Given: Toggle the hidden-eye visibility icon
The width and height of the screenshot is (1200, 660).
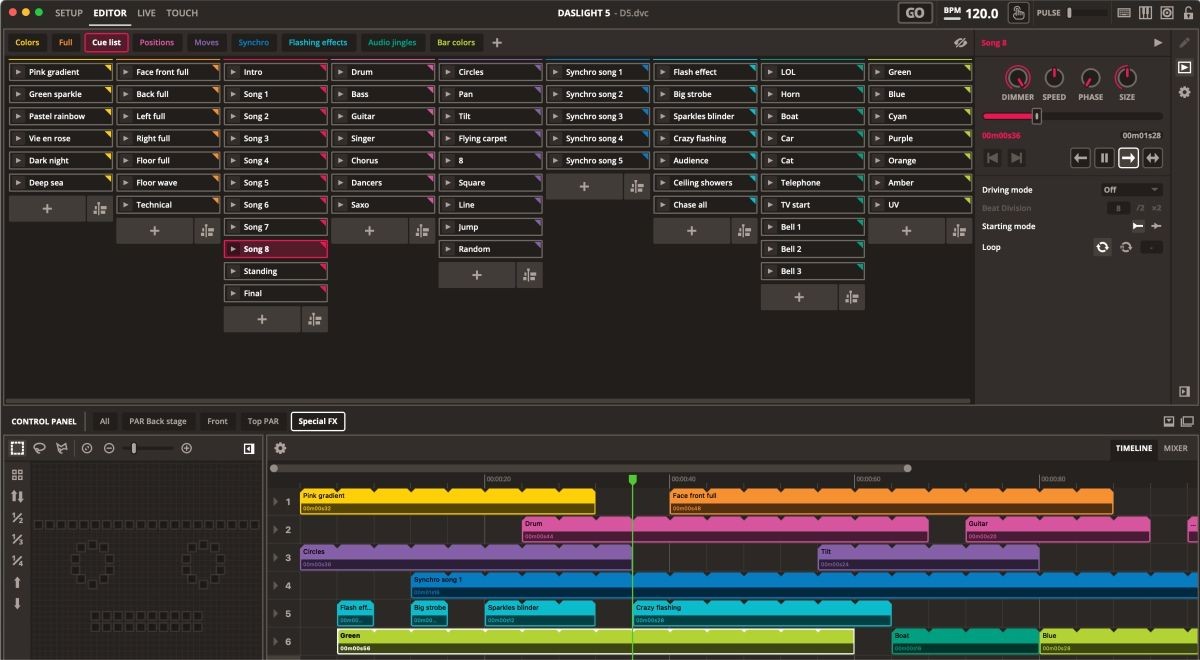Looking at the screenshot, I should coord(961,43).
